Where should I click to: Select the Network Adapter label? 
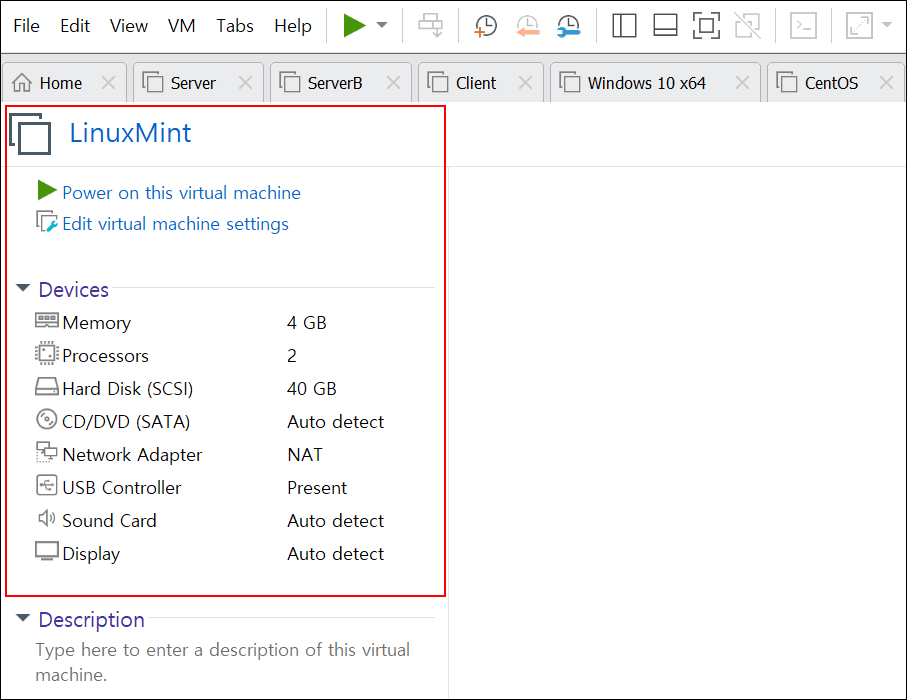tap(132, 455)
